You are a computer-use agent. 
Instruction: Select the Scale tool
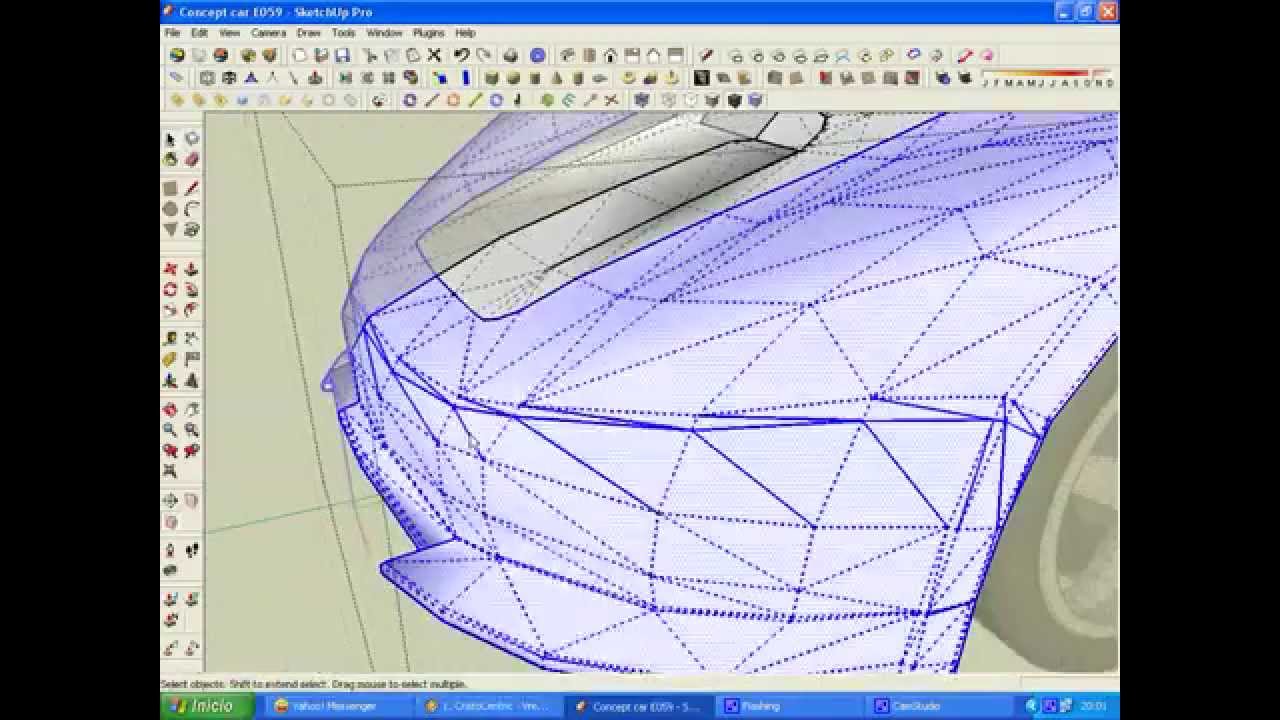(x=170, y=309)
